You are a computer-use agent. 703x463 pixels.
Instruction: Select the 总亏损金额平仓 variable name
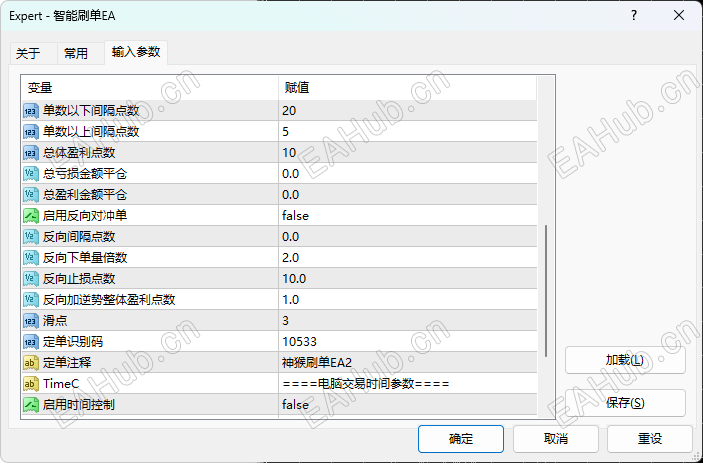pos(85,174)
